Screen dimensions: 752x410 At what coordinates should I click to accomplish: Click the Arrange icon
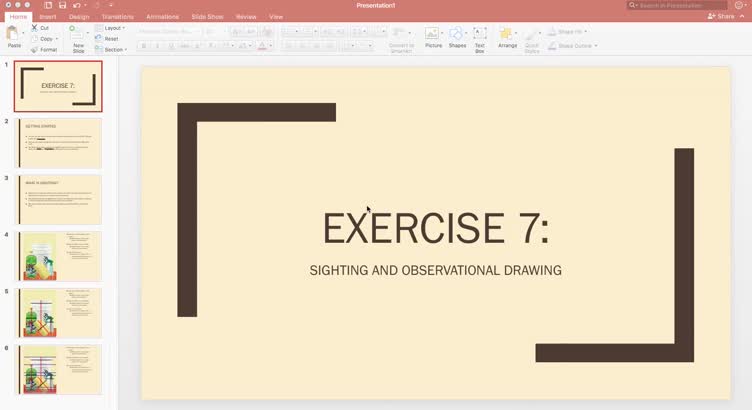coord(505,34)
